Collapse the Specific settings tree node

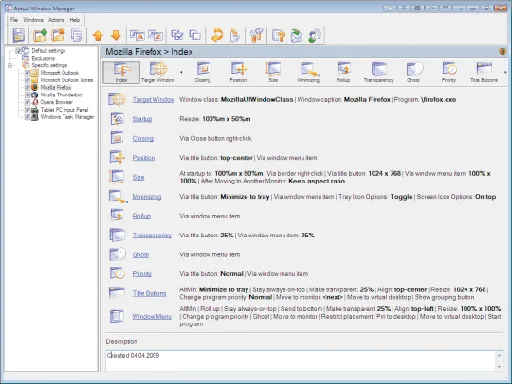tap(10, 65)
